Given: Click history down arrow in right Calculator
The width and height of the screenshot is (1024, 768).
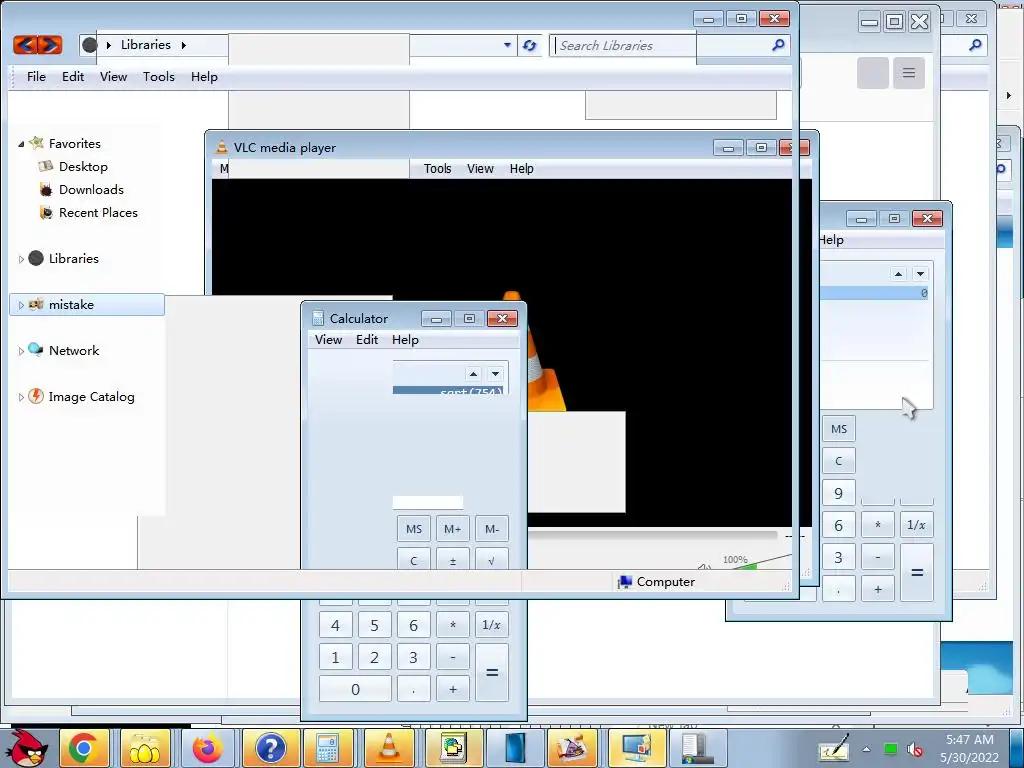Looking at the screenshot, I should 920,274.
